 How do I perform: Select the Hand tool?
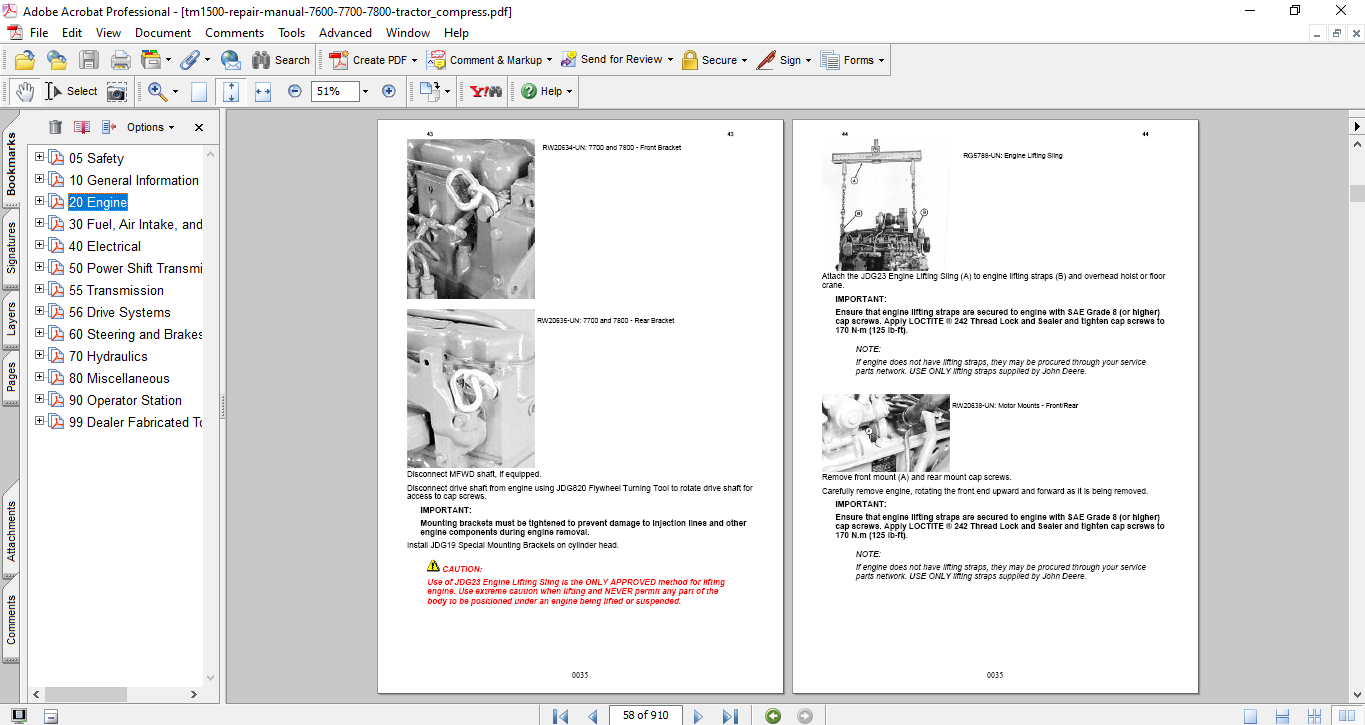pos(24,91)
